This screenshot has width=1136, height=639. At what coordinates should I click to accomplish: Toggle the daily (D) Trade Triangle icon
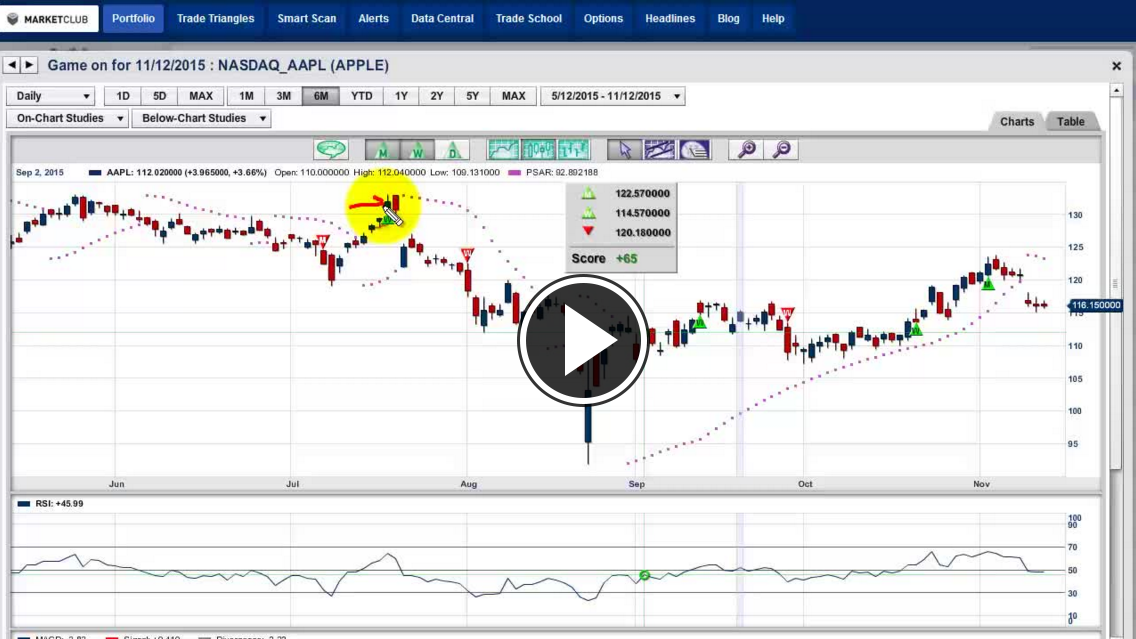pyautogui.click(x=452, y=150)
